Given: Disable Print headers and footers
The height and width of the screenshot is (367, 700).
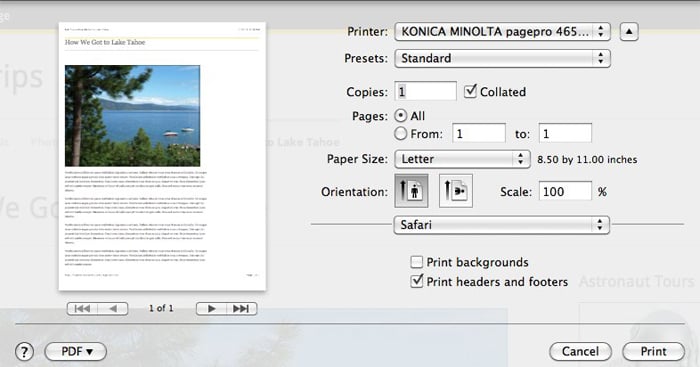Looking at the screenshot, I should 417,281.
